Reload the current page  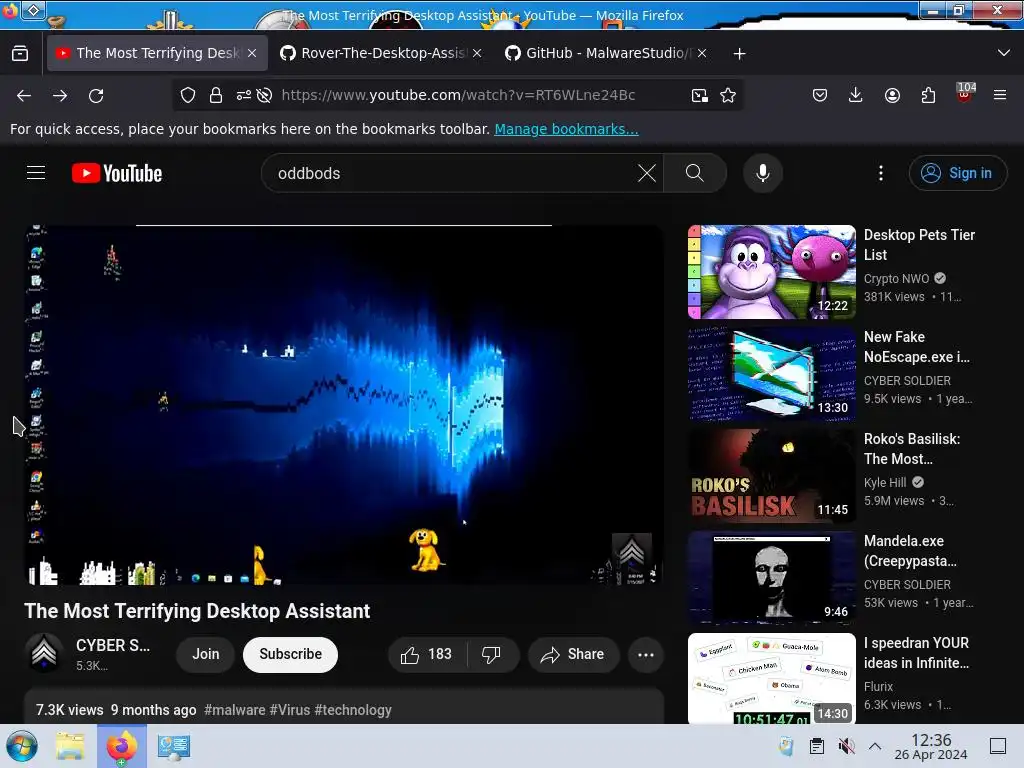pyautogui.click(x=96, y=95)
